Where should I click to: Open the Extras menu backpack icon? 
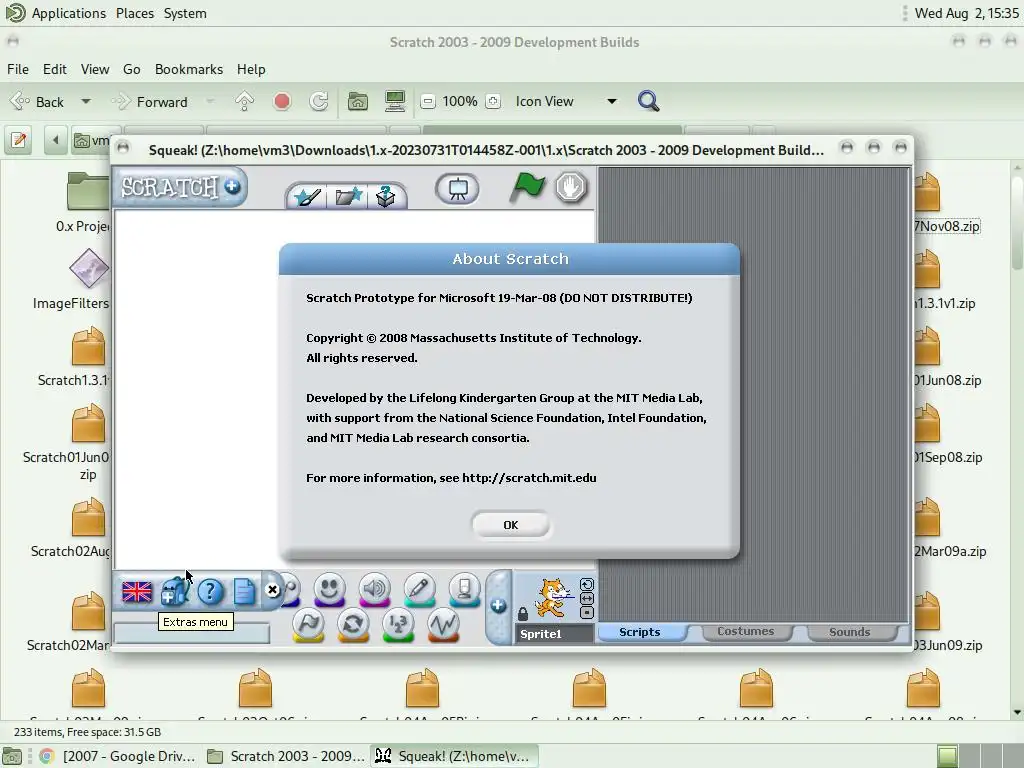[x=174, y=592]
